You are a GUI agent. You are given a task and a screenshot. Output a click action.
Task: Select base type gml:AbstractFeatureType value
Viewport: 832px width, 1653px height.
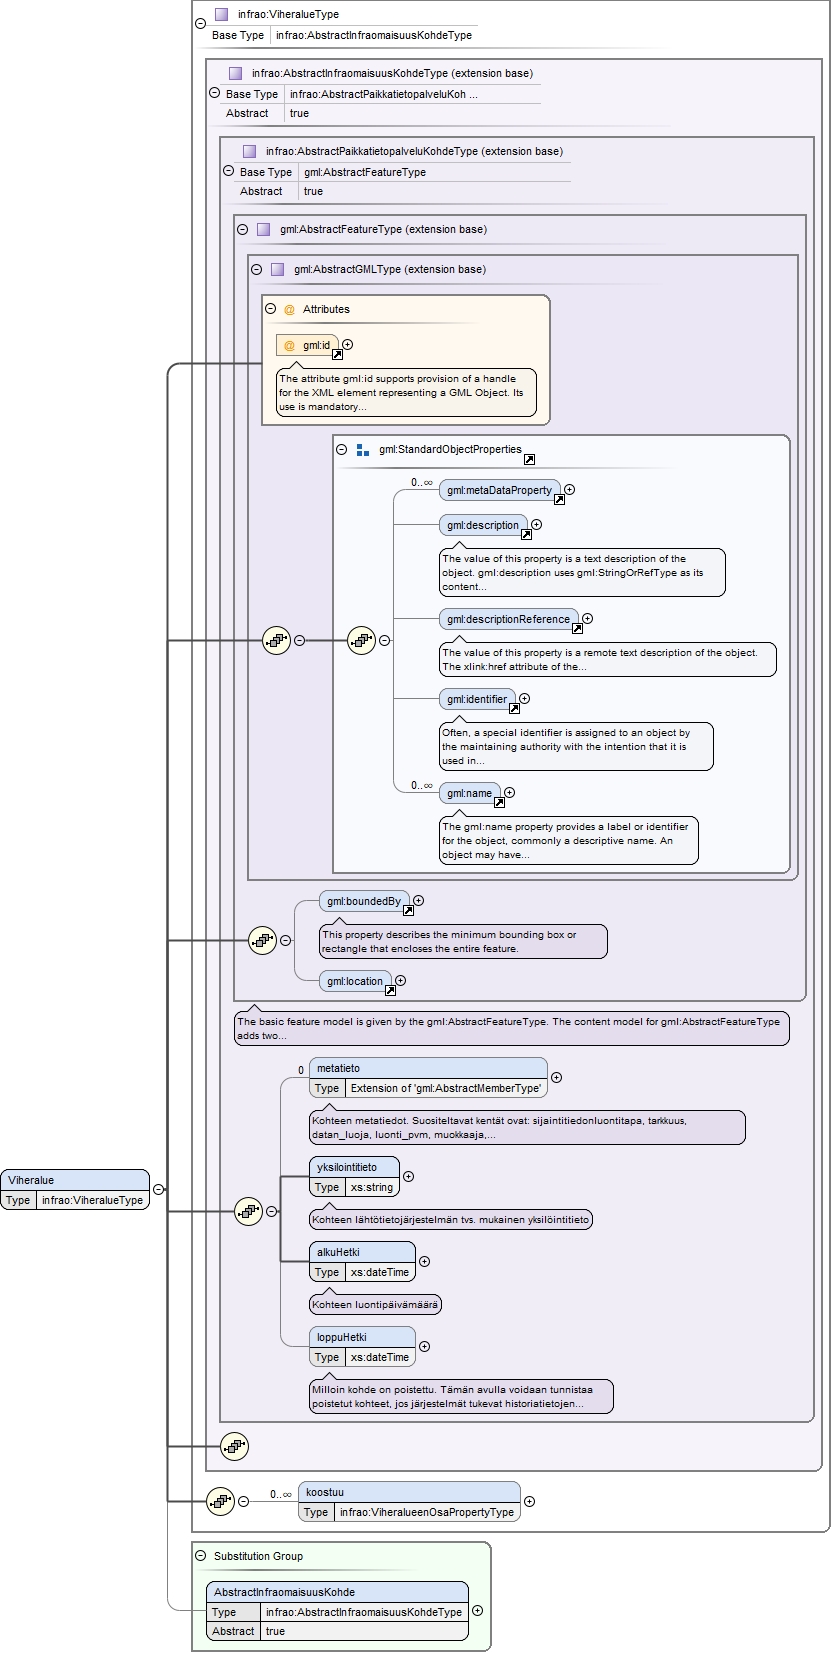(x=365, y=172)
